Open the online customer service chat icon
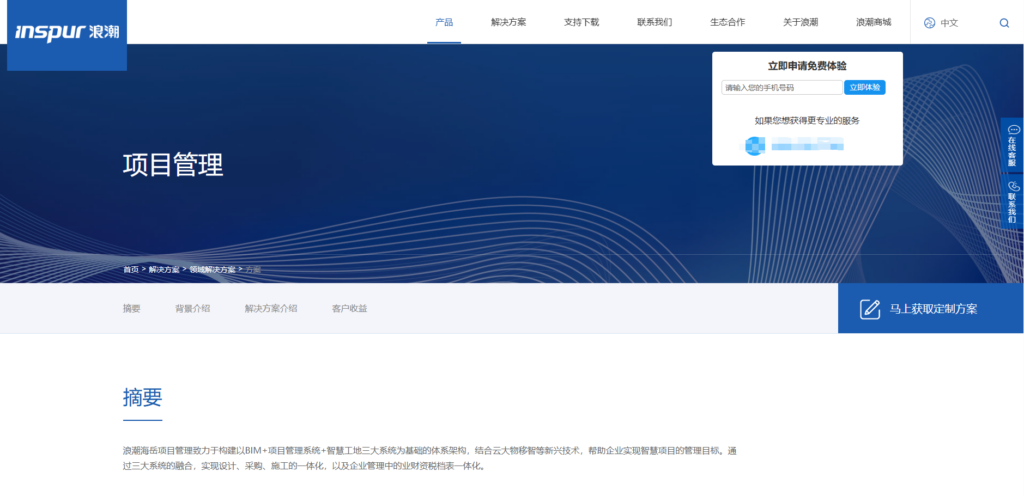Viewport: 1024px width, 496px height. pyautogui.click(x=1013, y=131)
